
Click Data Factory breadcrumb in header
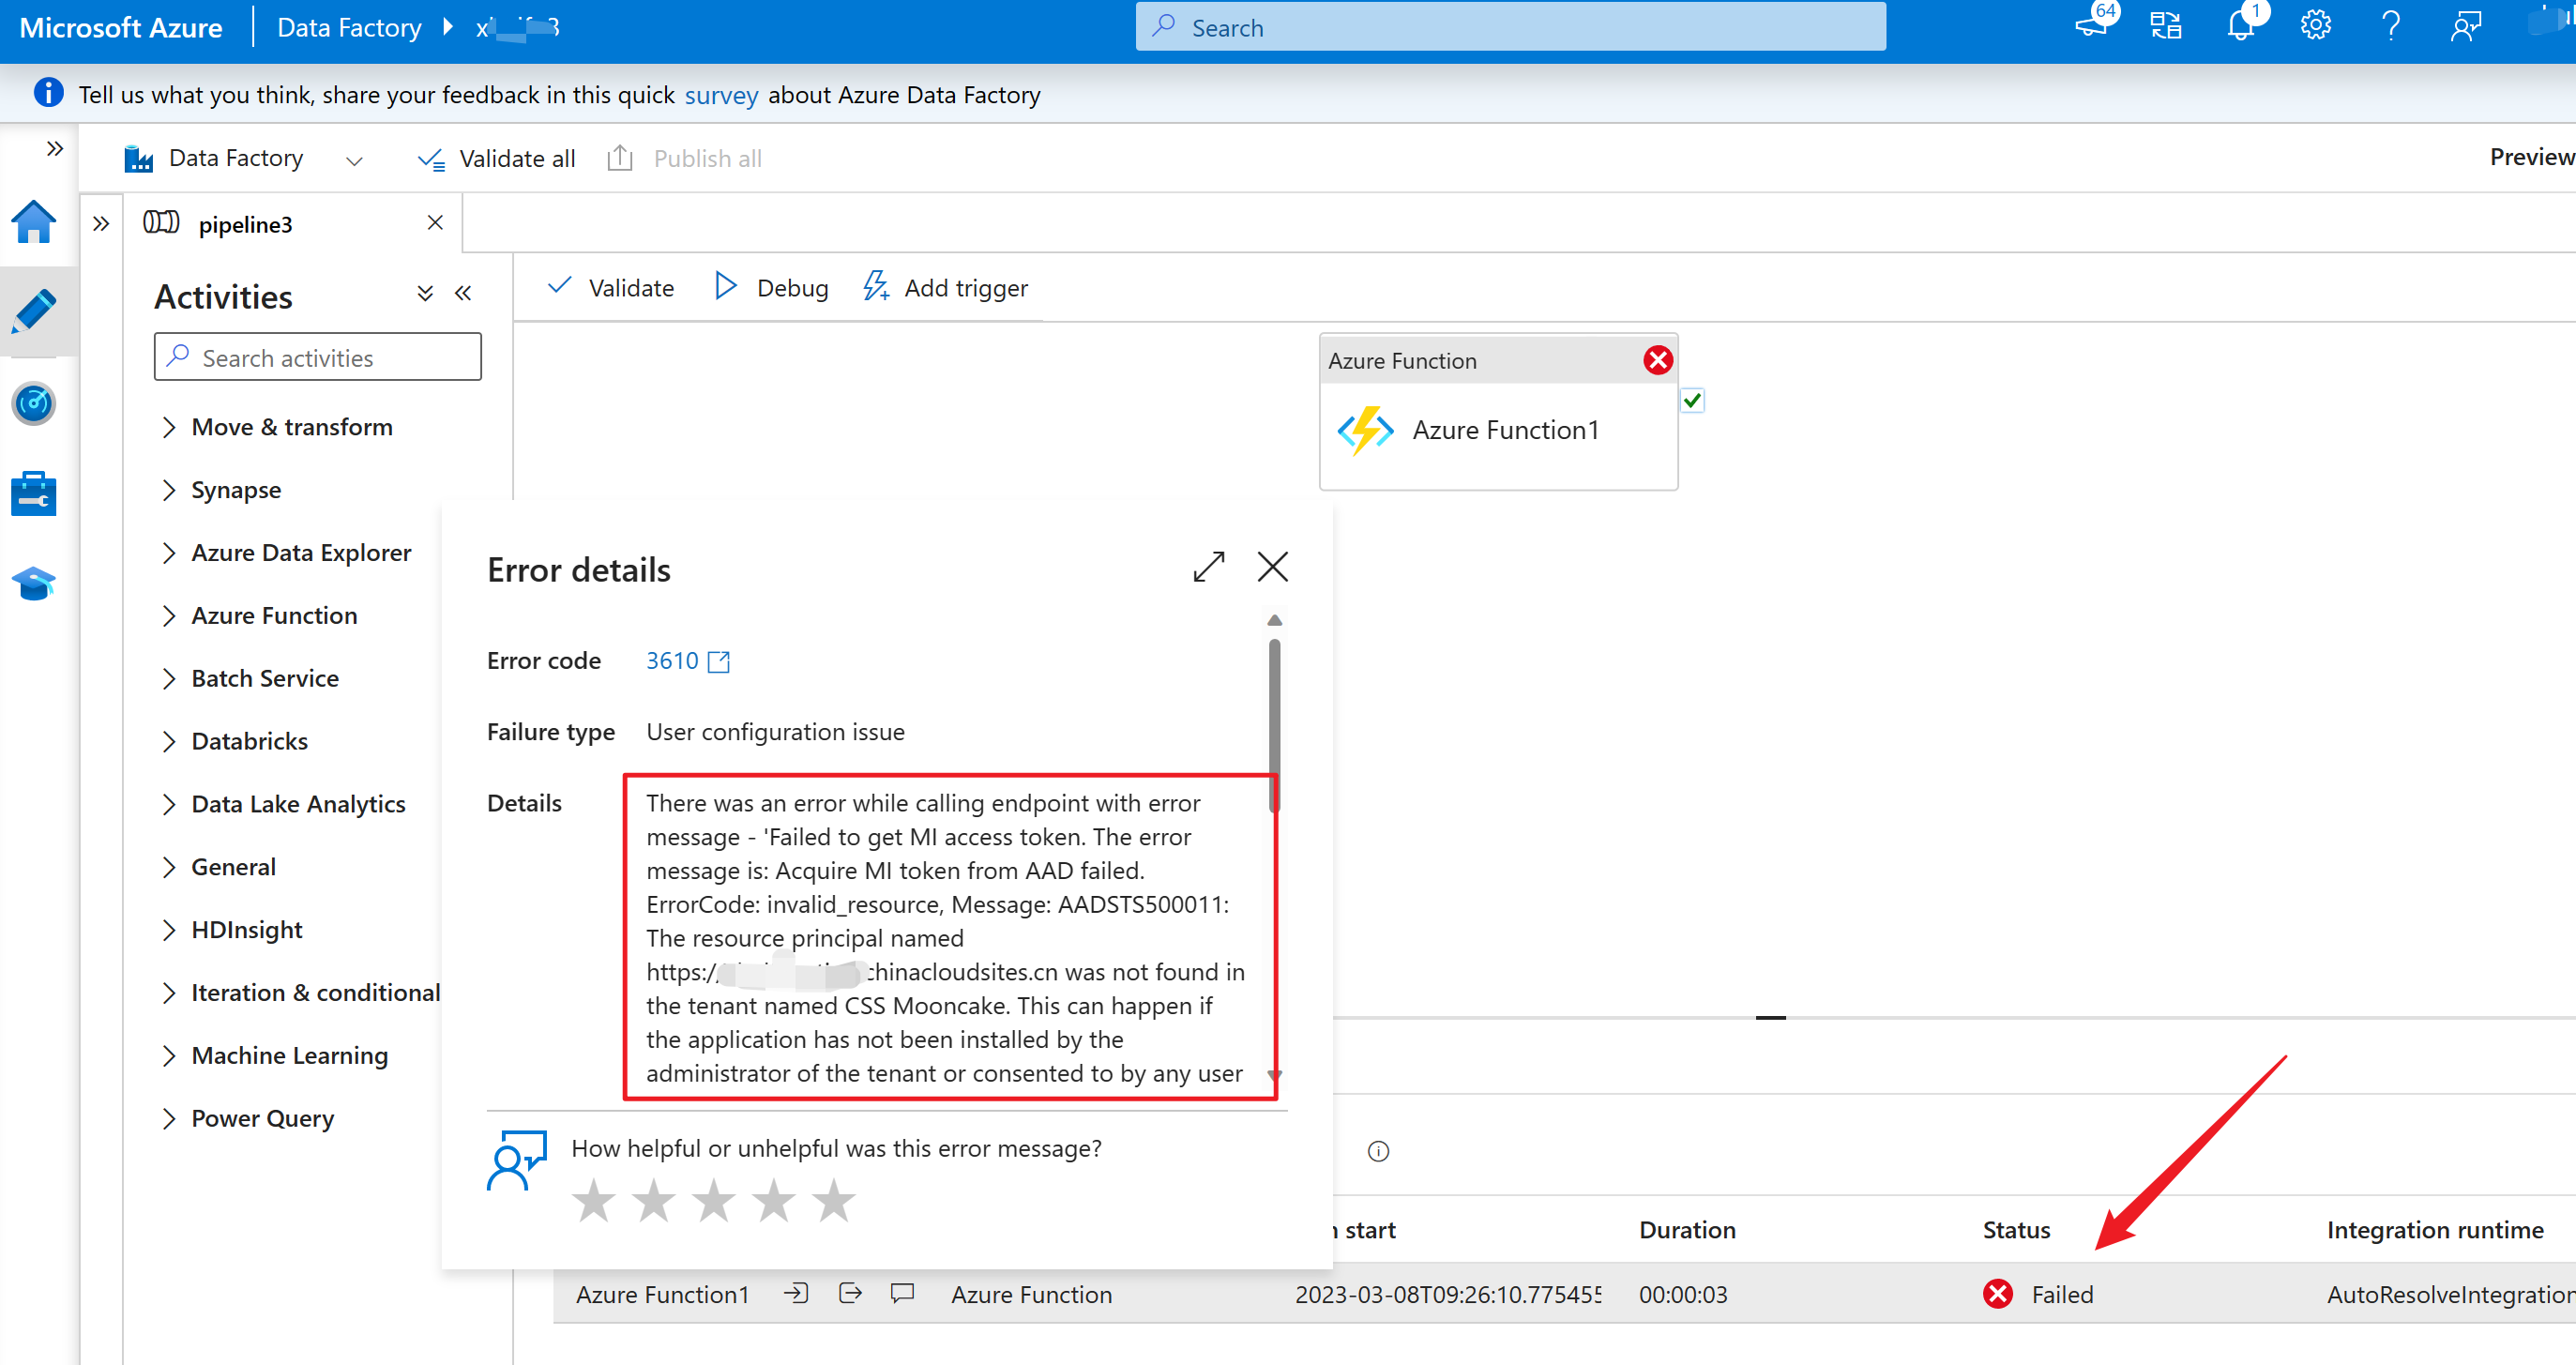point(349,27)
